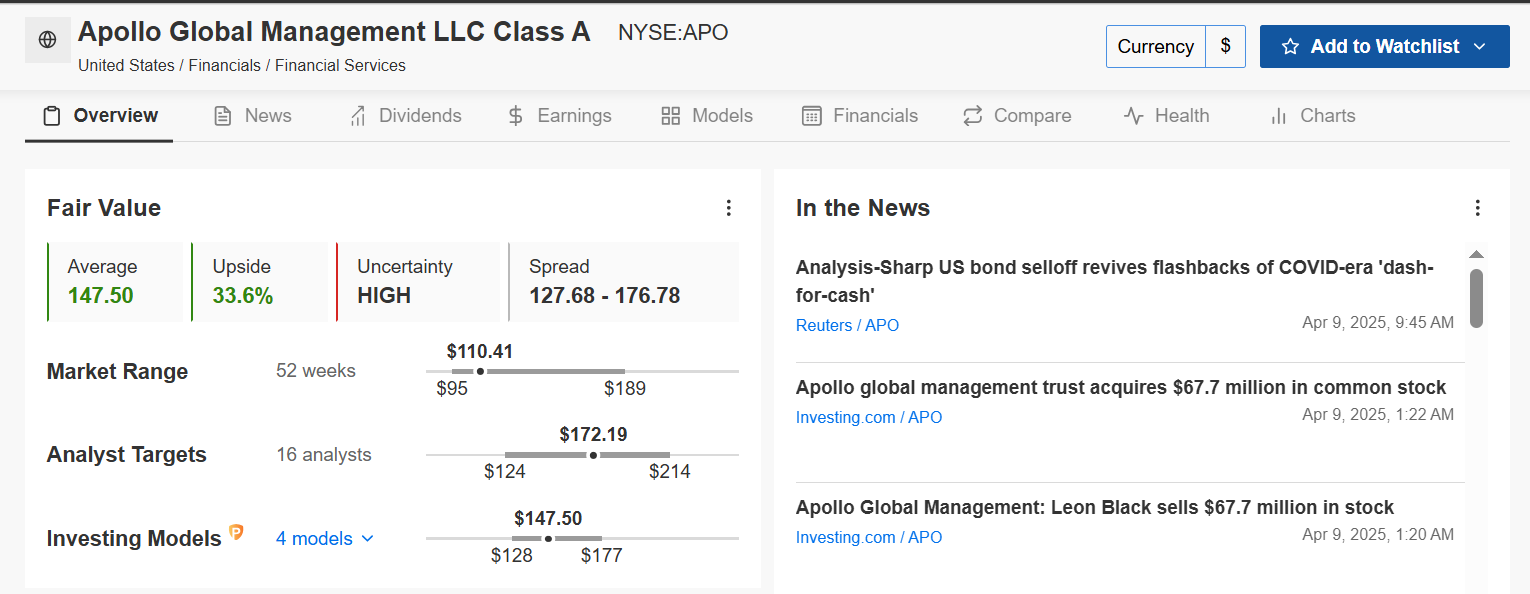1530x594 pixels.
Task: Switch to the Models tab
Action: tap(707, 116)
